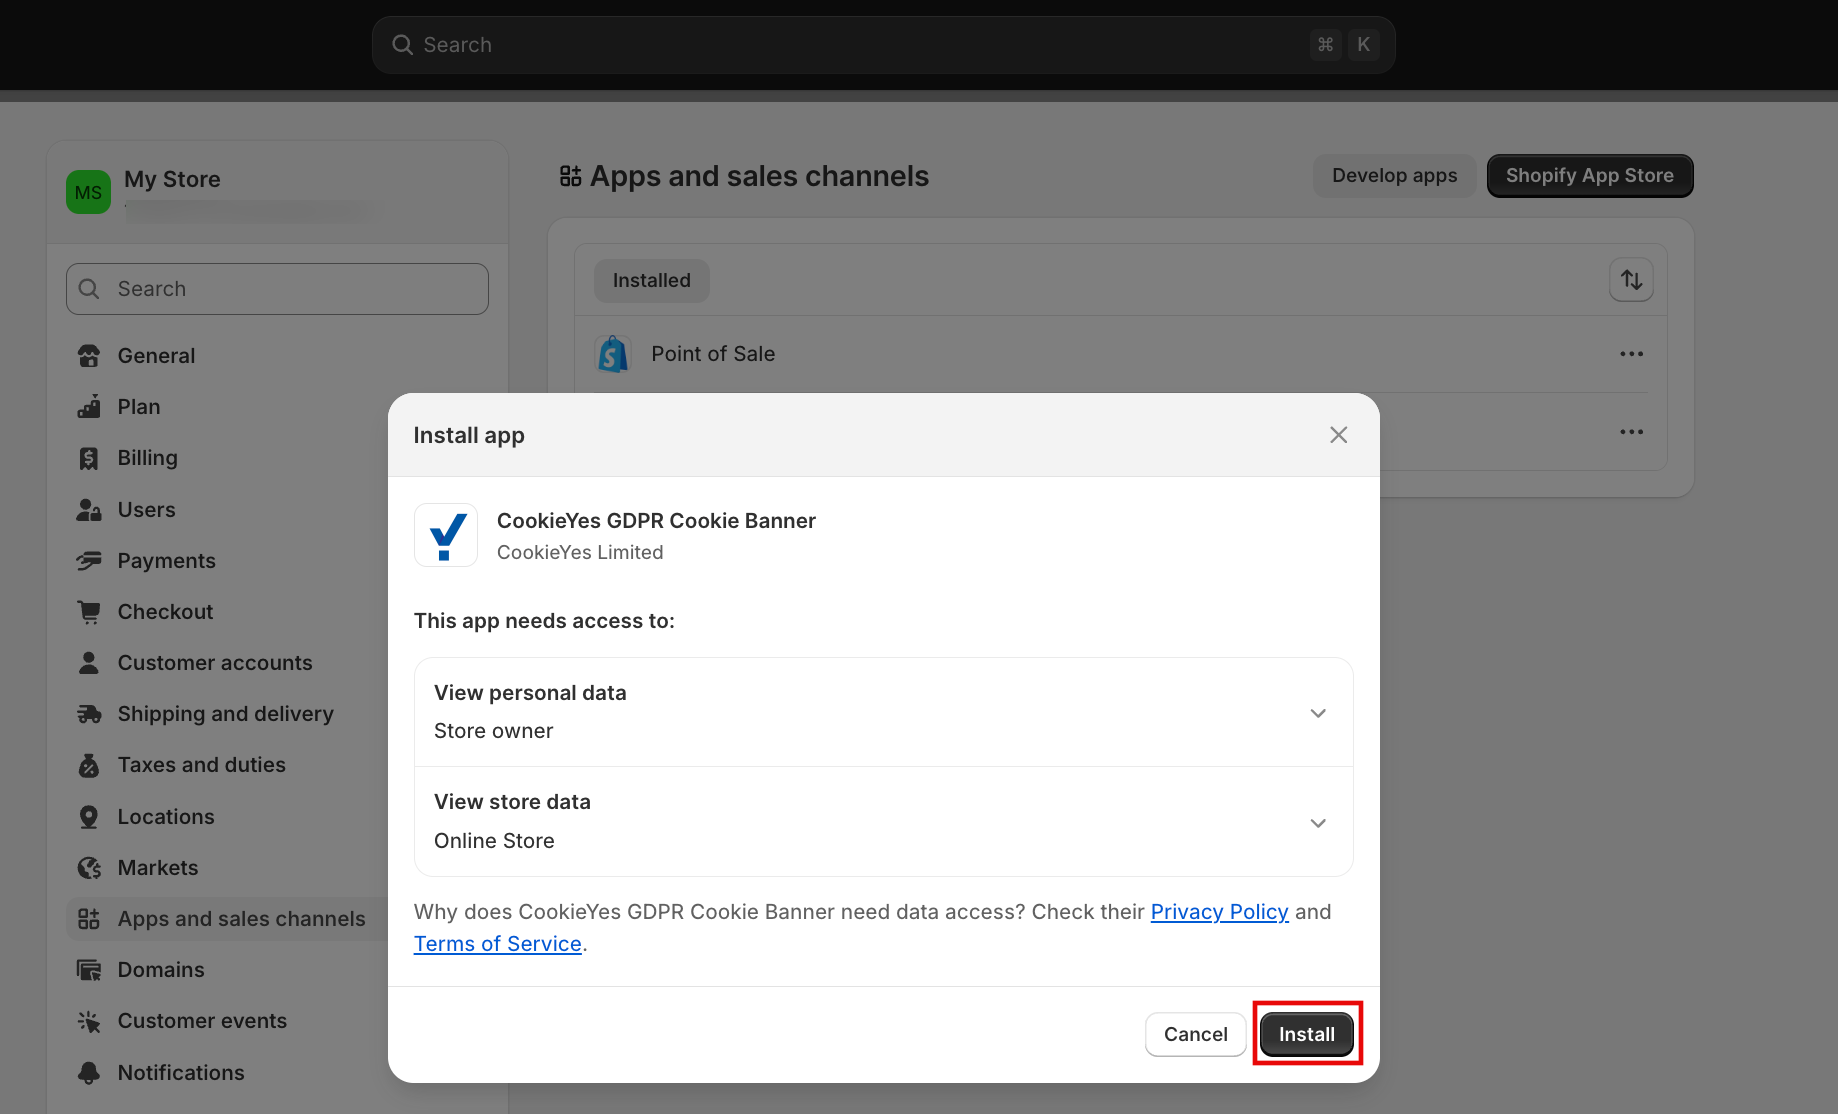Open Notifications via bell icon

pyautogui.click(x=89, y=1072)
